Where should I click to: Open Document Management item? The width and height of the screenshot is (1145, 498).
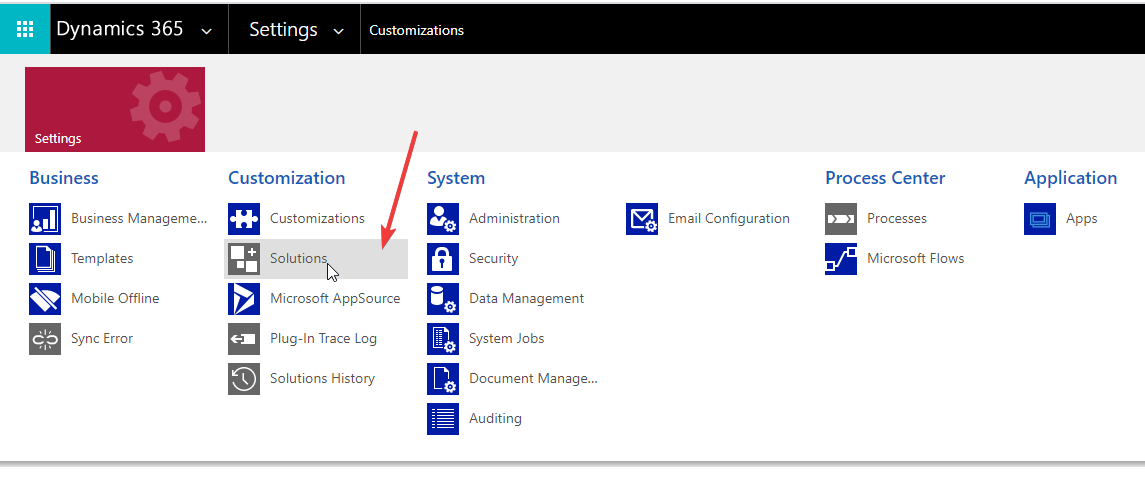pyautogui.click(x=534, y=378)
